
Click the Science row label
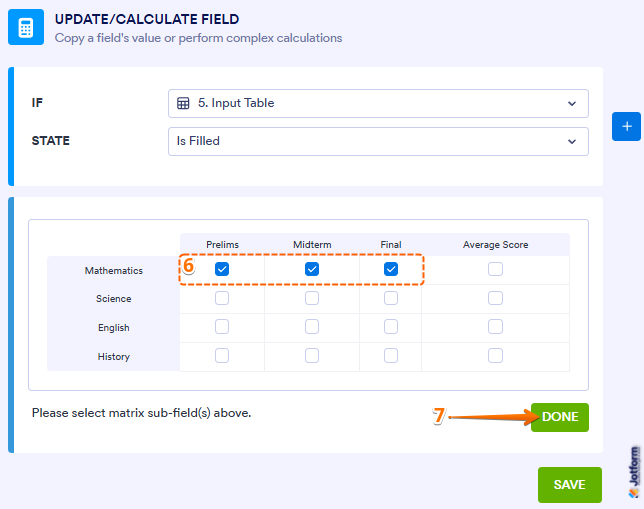114,299
